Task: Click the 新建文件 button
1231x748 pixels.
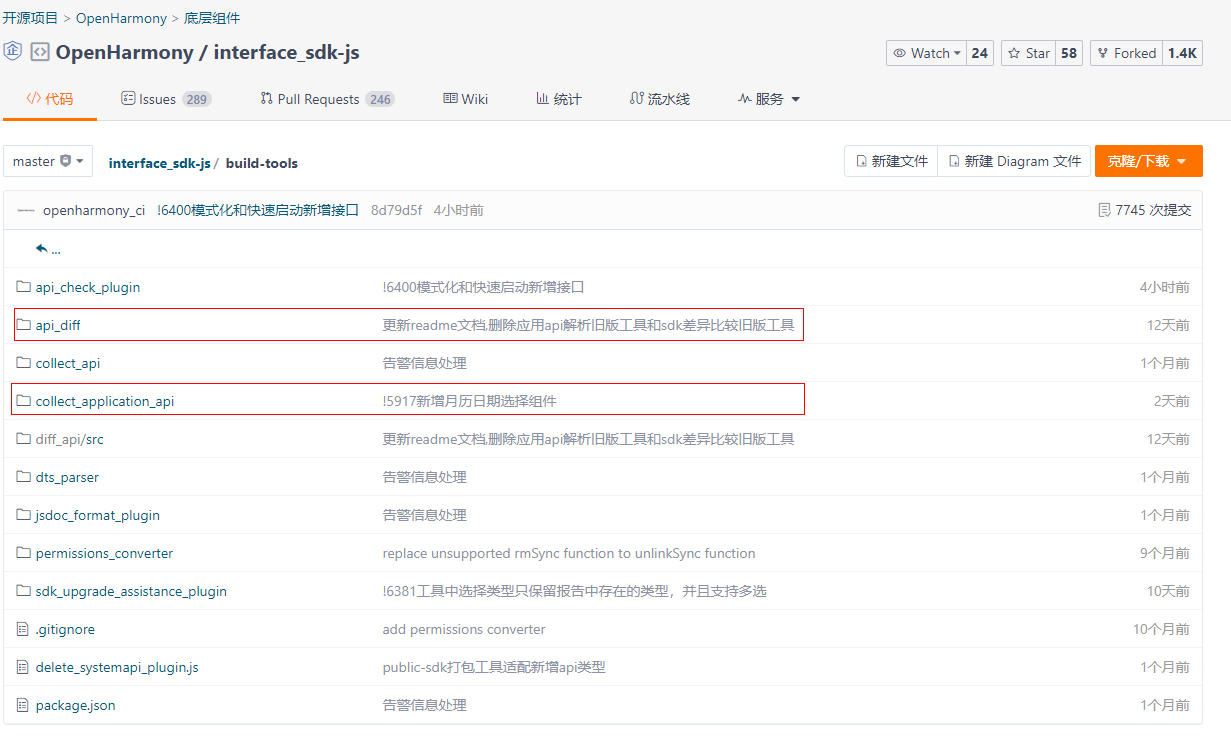Action: 891,161
